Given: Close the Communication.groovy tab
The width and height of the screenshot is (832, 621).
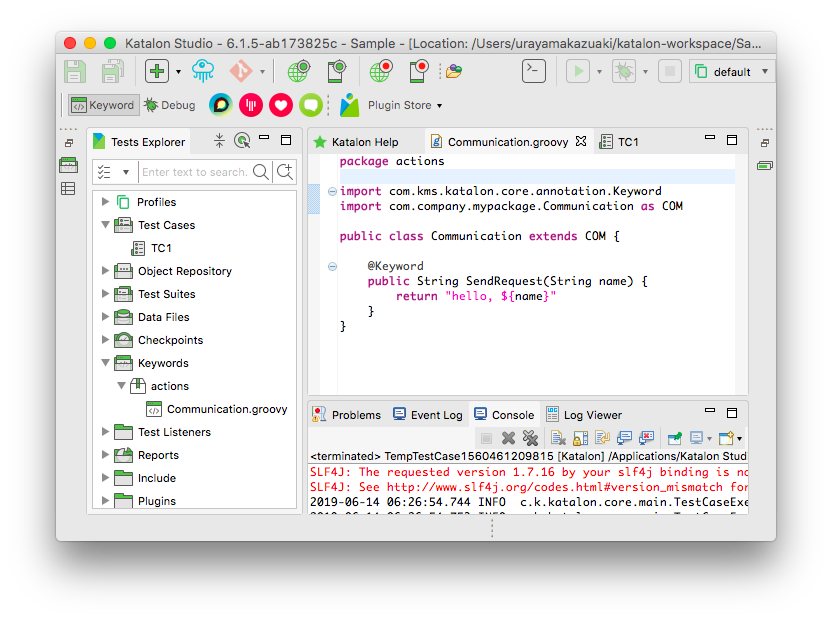Looking at the screenshot, I should tap(581, 141).
